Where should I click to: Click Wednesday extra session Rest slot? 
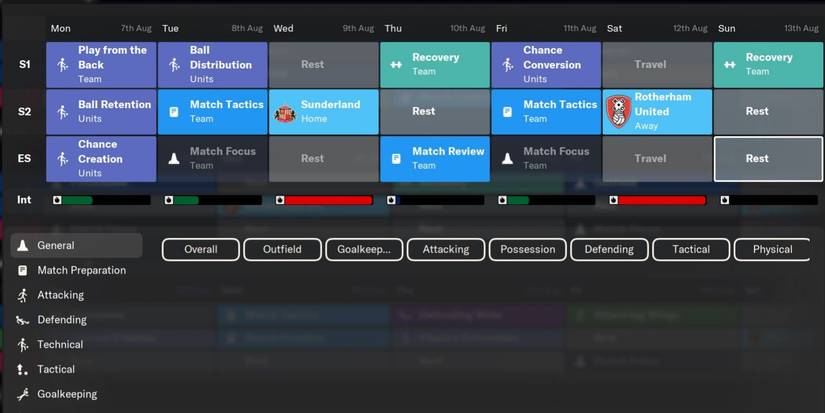[x=324, y=159]
